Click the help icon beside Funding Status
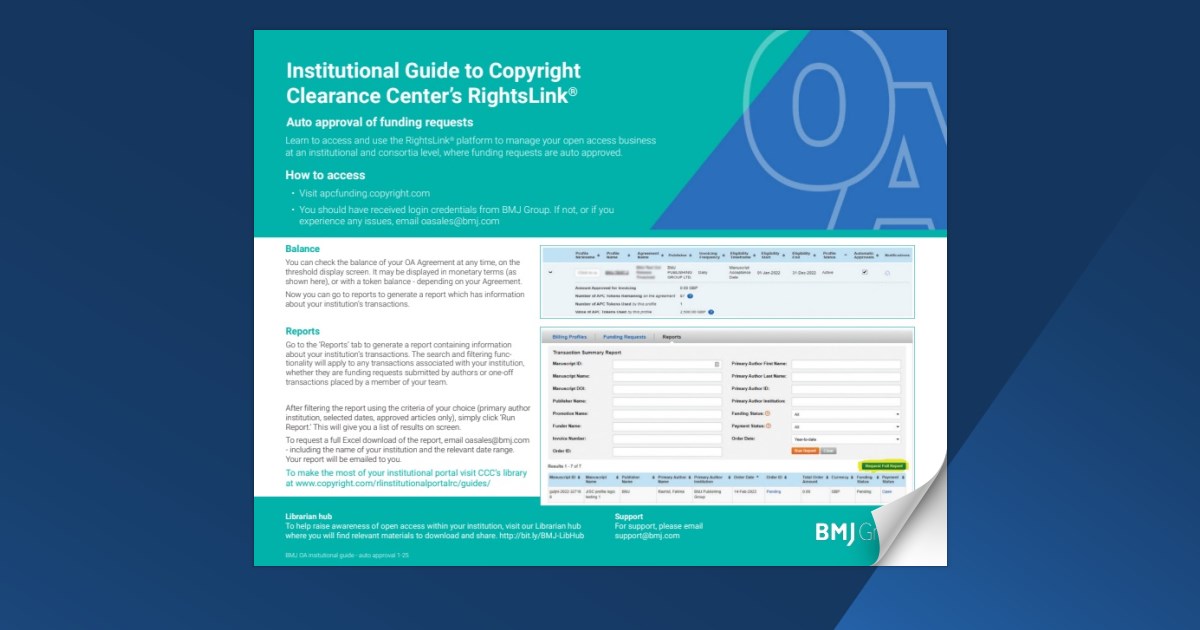 pyautogui.click(x=768, y=413)
